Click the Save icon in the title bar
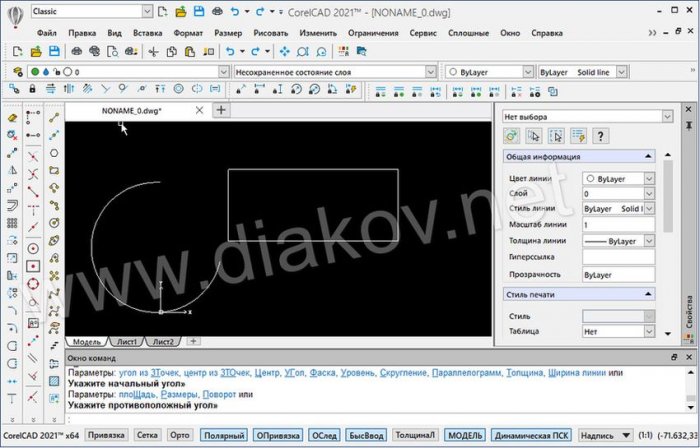The image size is (700, 448). pyautogui.click(x=200, y=11)
